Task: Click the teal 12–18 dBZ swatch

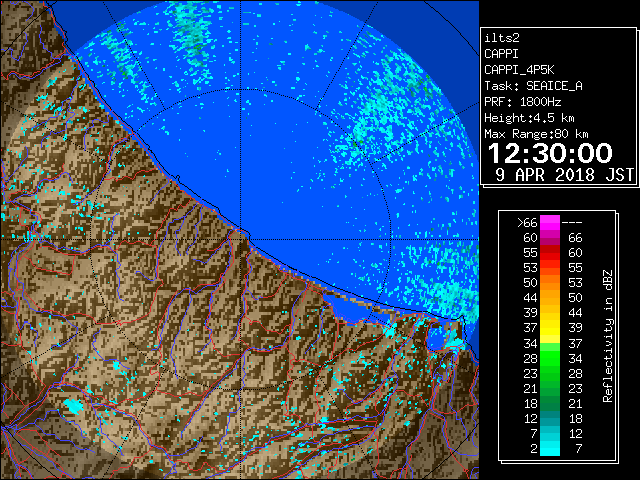Action: pos(550,419)
